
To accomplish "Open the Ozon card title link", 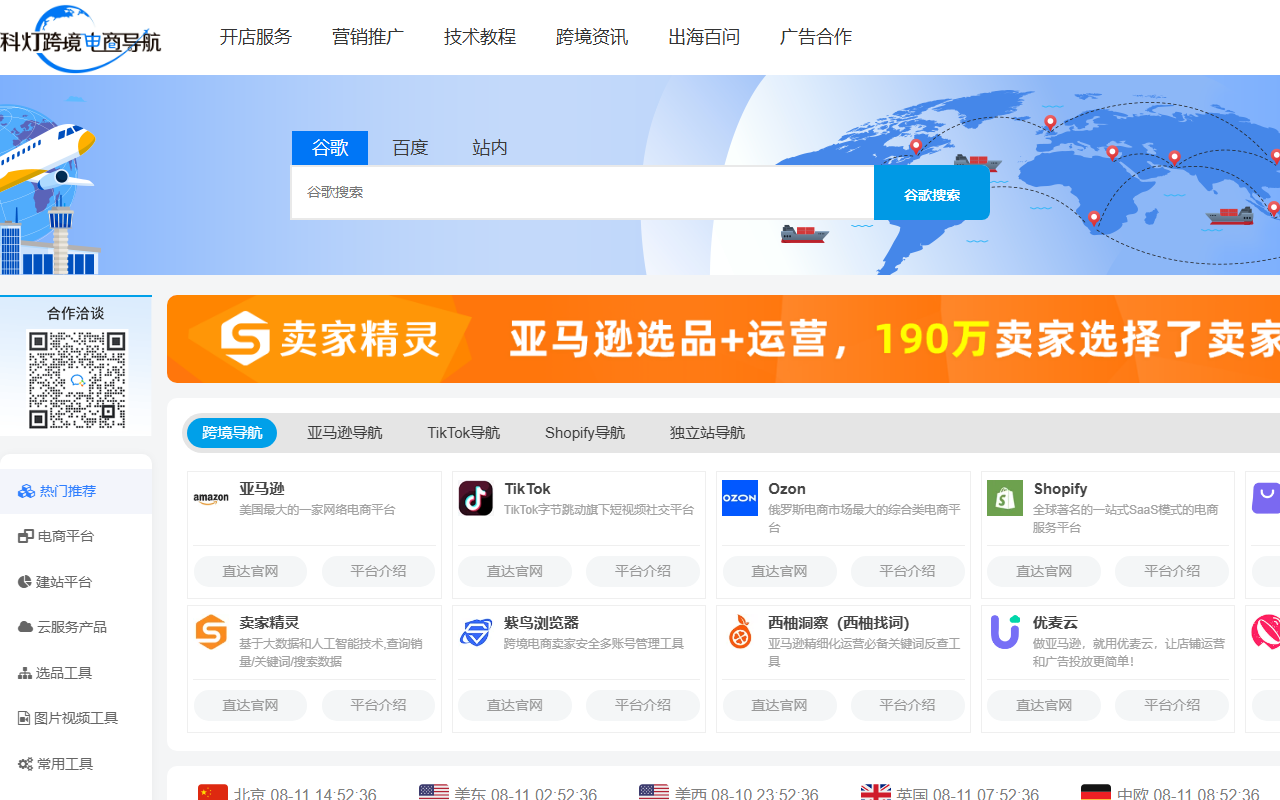I will (787, 489).
